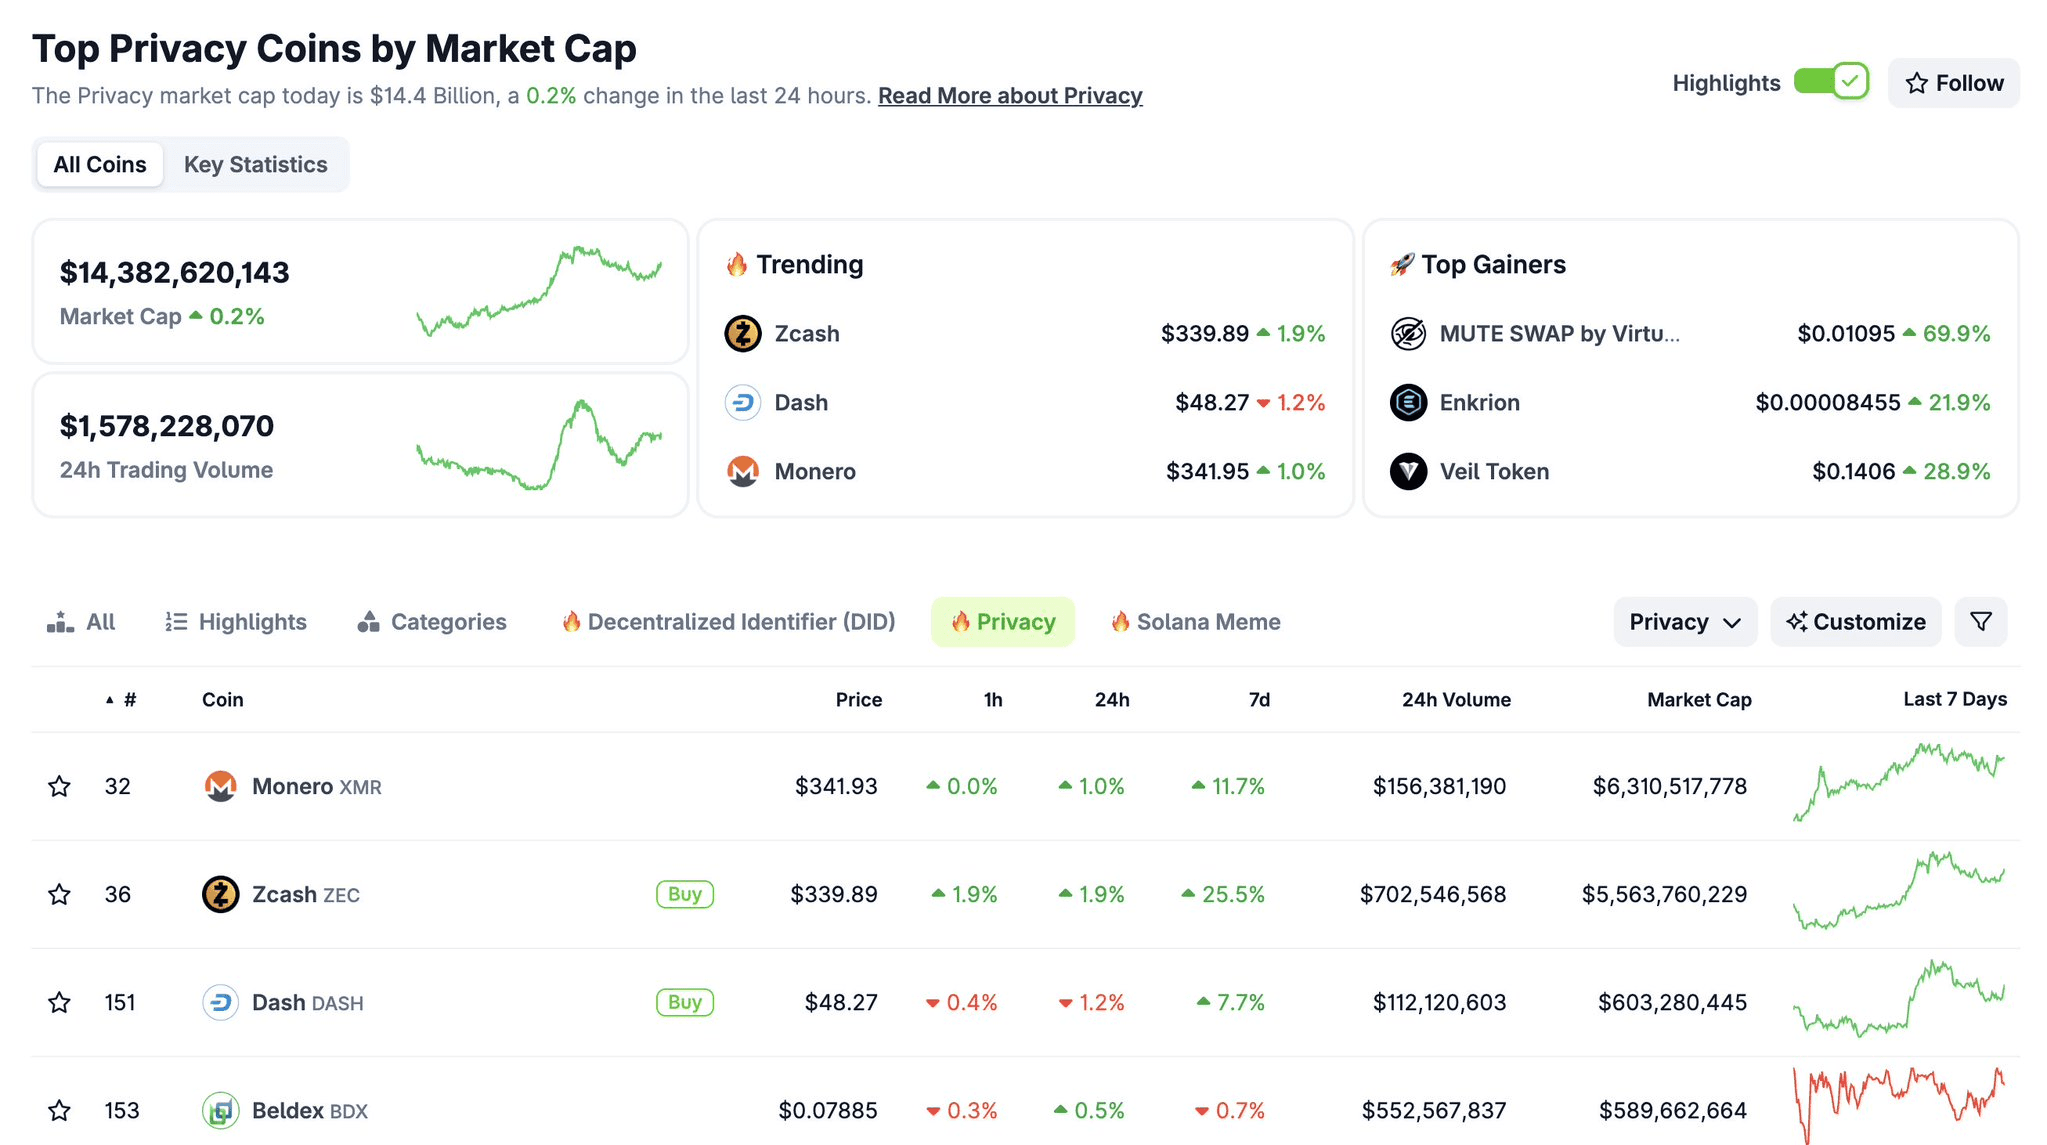Open the Read More about Privacy link
This screenshot has height=1145, width=2047.
pos(1010,96)
